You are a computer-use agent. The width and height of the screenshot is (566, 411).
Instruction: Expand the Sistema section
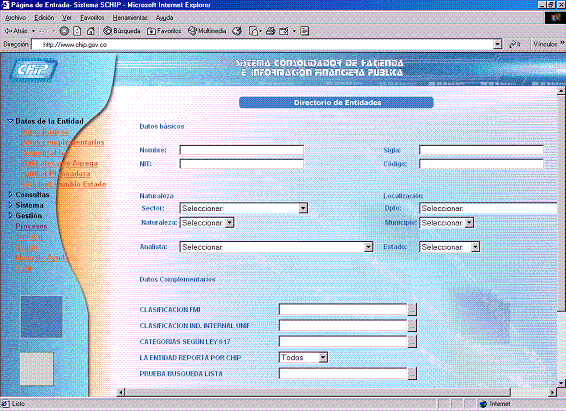coord(10,205)
